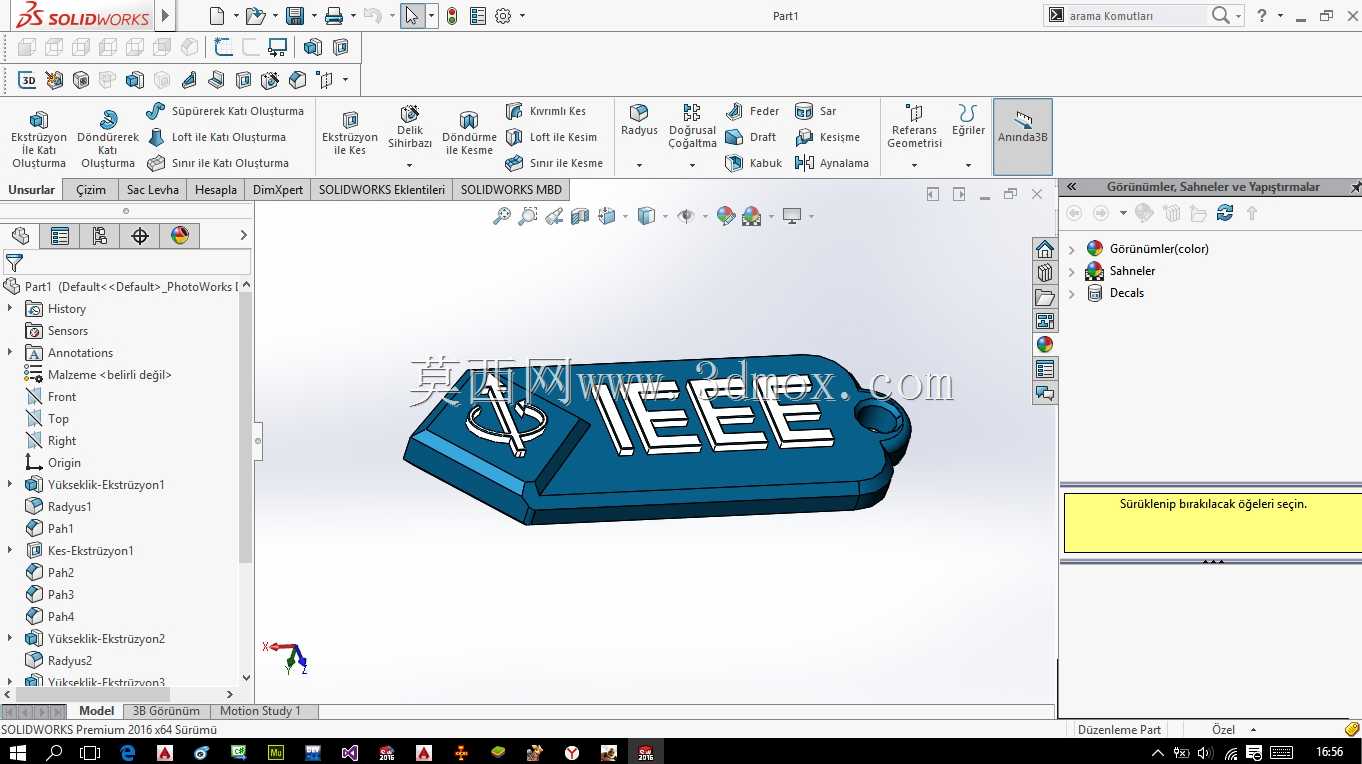Expand the History folder
This screenshot has height=764, width=1362.
point(10,309)
